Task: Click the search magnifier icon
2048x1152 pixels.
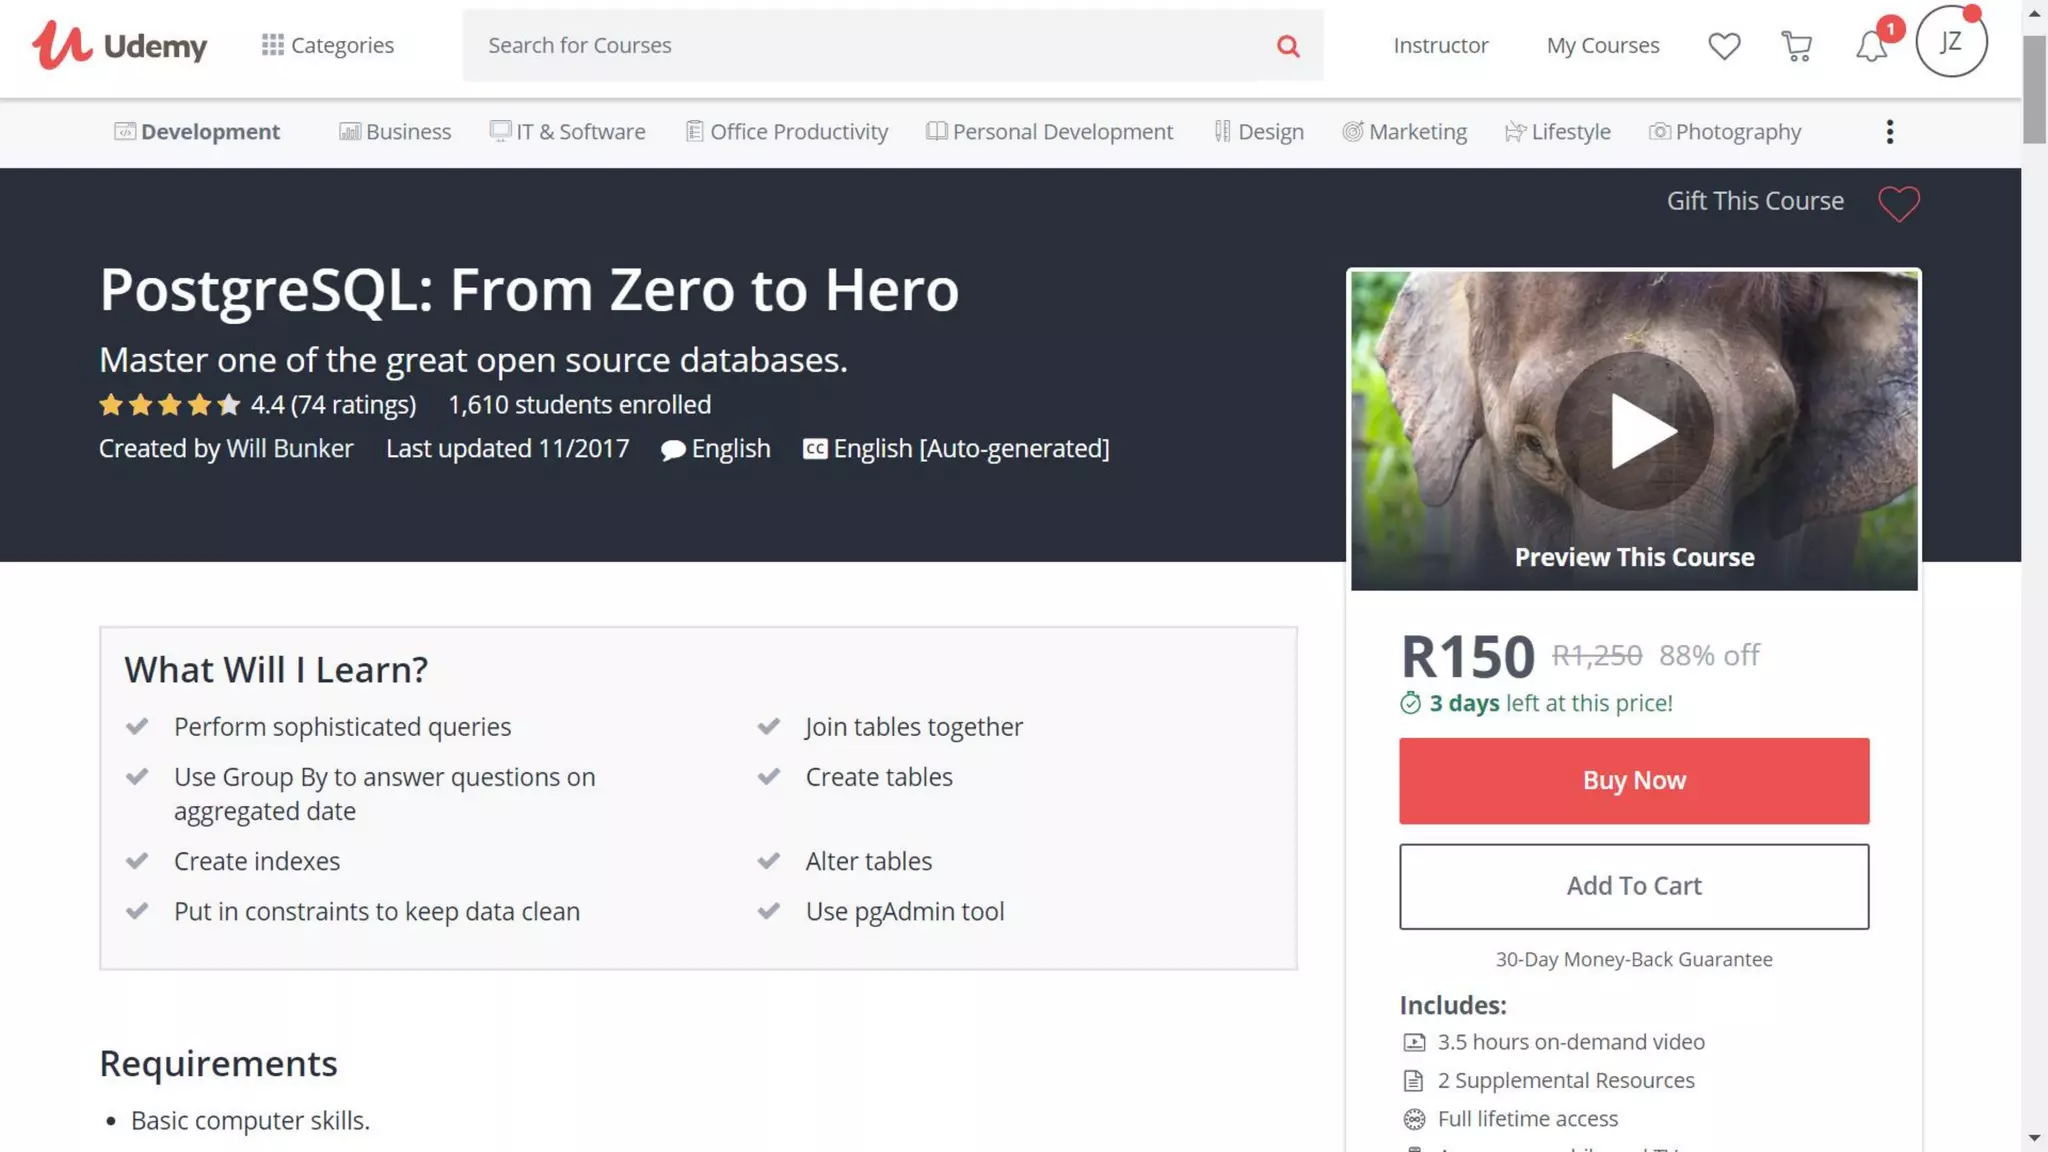Action: pyautogui.click(x=1288, y=46)
